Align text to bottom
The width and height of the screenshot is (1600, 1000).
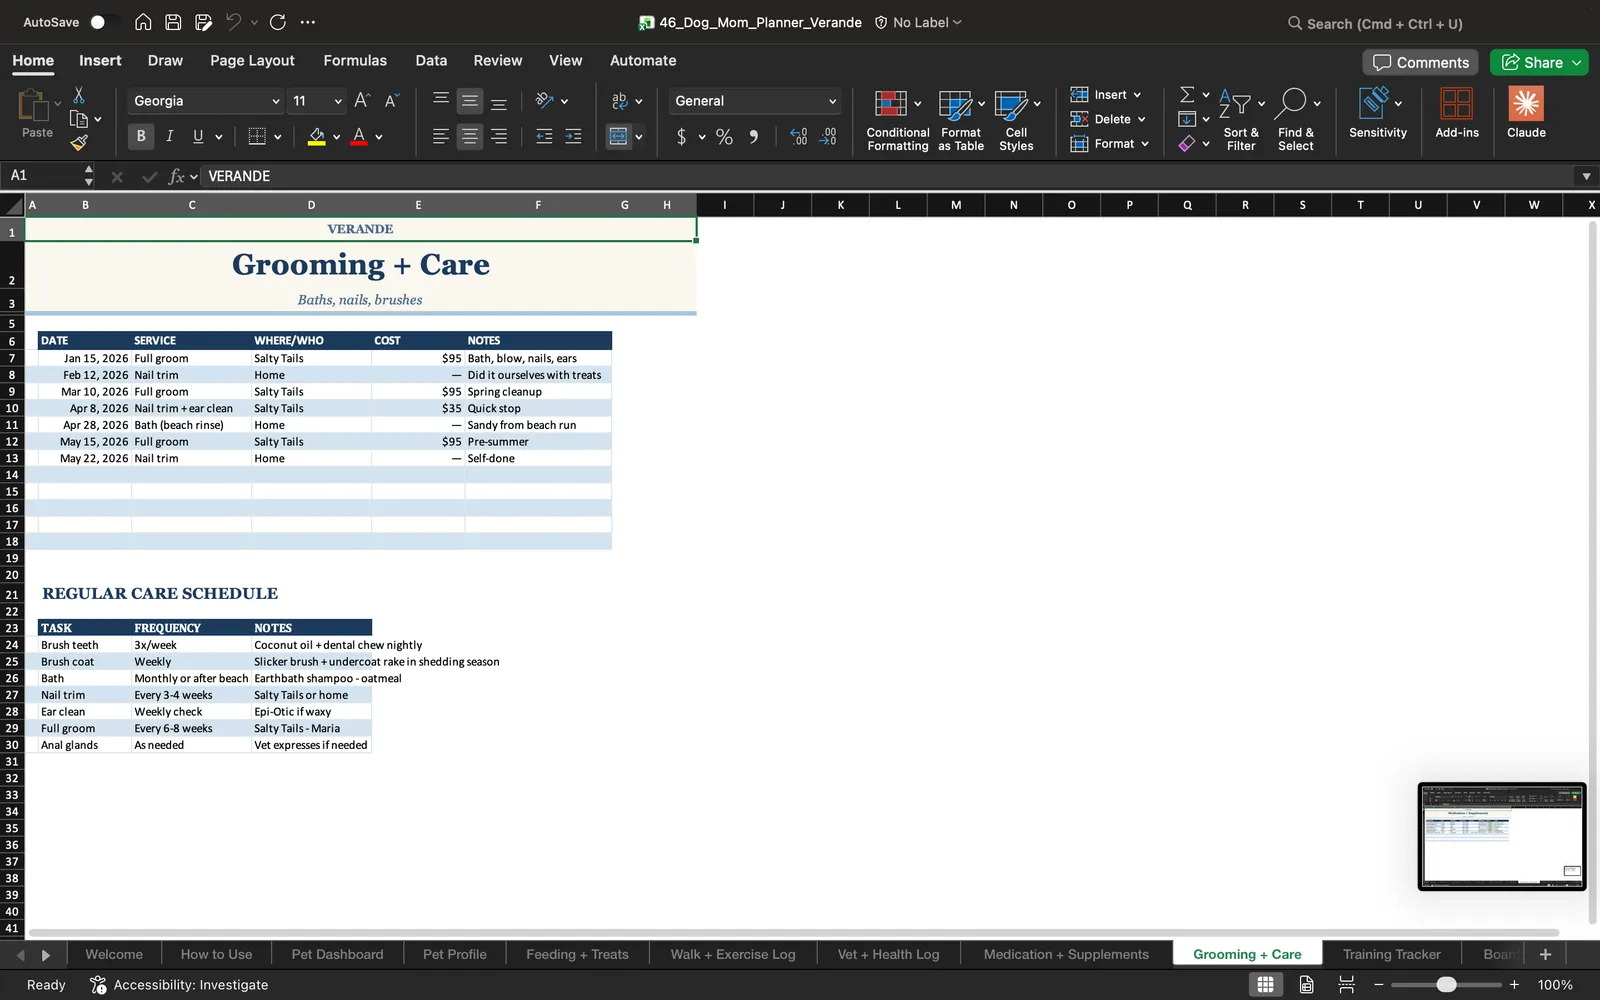(x=499, y=100)
